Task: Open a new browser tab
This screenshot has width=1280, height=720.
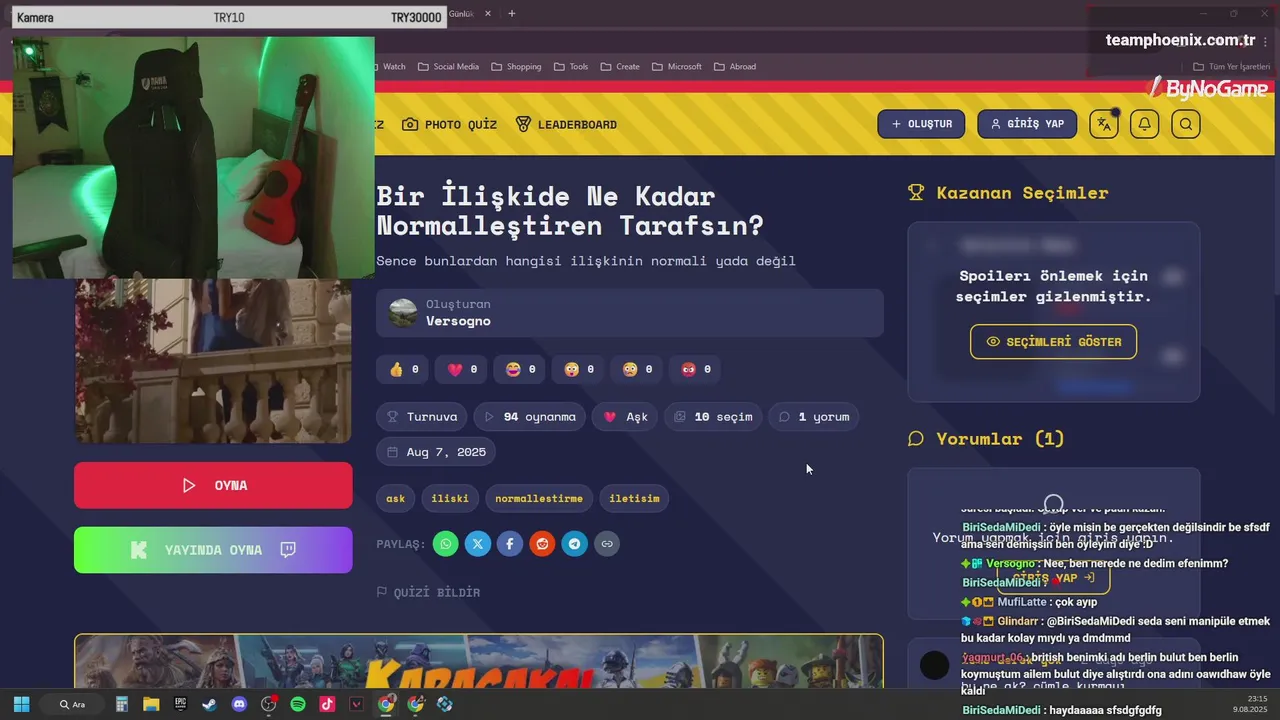Action: 512,14
